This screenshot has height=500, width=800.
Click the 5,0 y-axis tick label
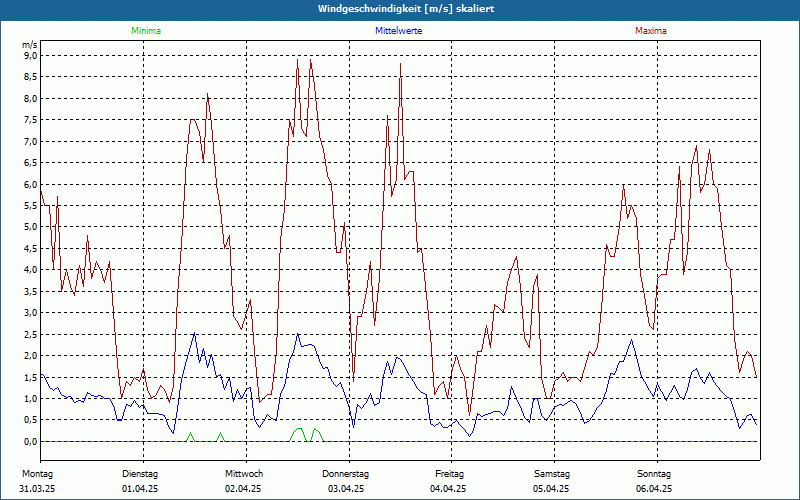(x=30, y=227)
